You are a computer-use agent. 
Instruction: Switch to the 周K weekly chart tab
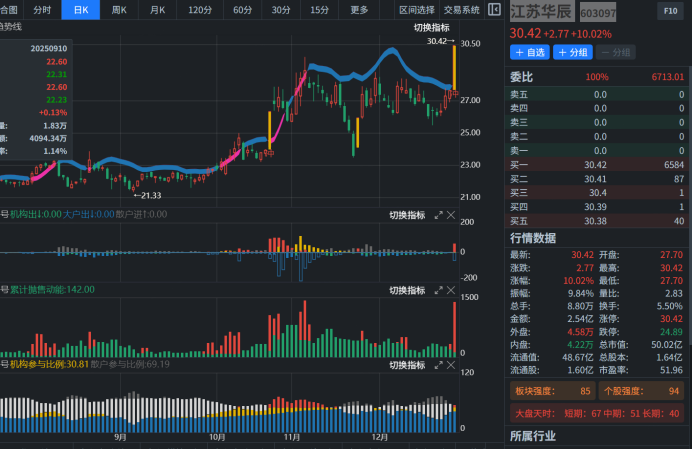(x=119, y=9)
